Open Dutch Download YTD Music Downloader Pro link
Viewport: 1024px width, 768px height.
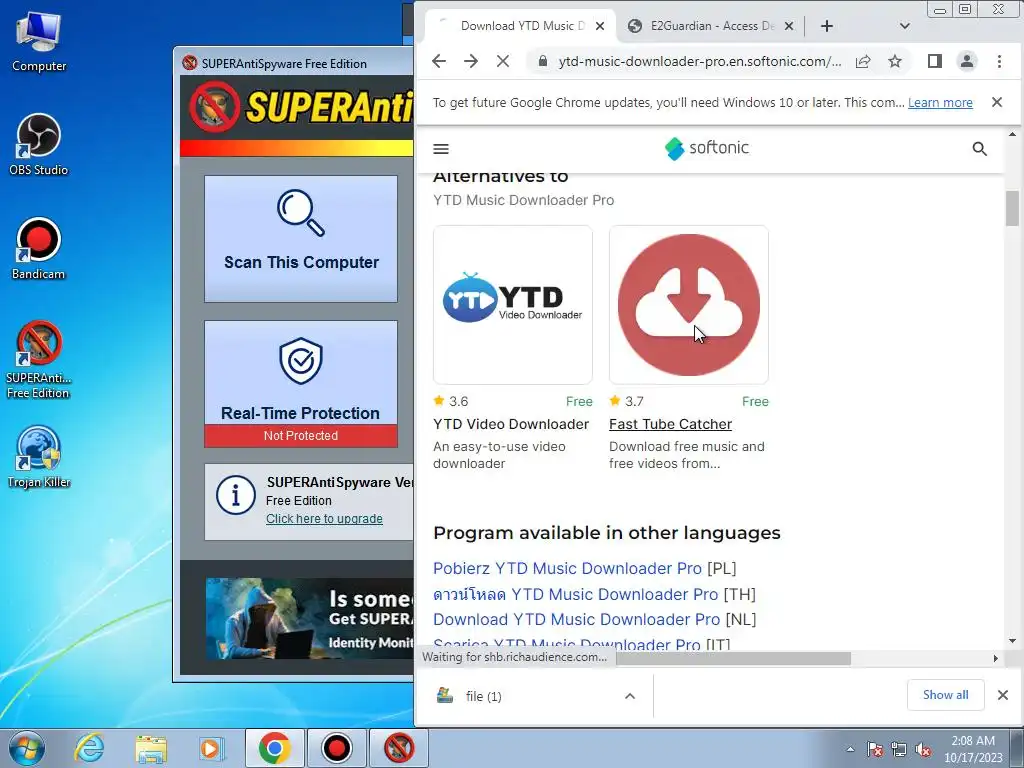click(x=576, y=619)
